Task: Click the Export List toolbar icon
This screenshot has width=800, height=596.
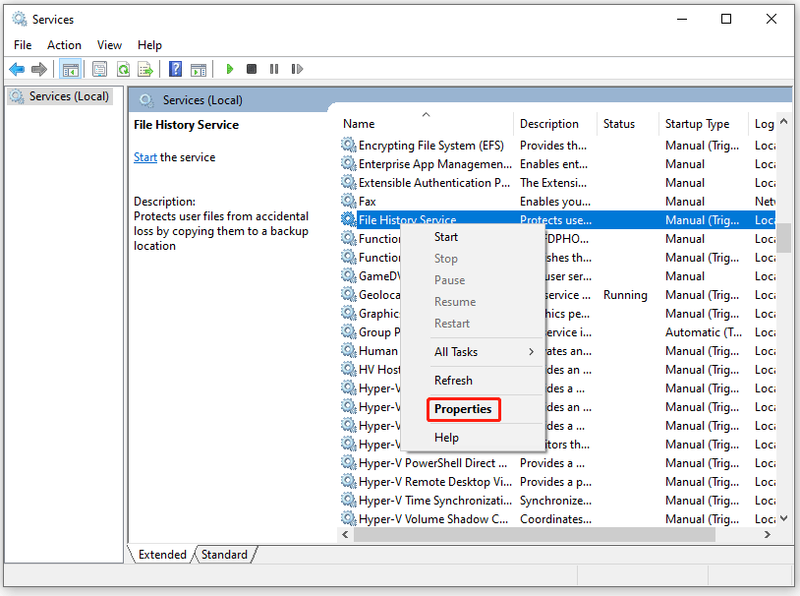Action: pos(145,69)
